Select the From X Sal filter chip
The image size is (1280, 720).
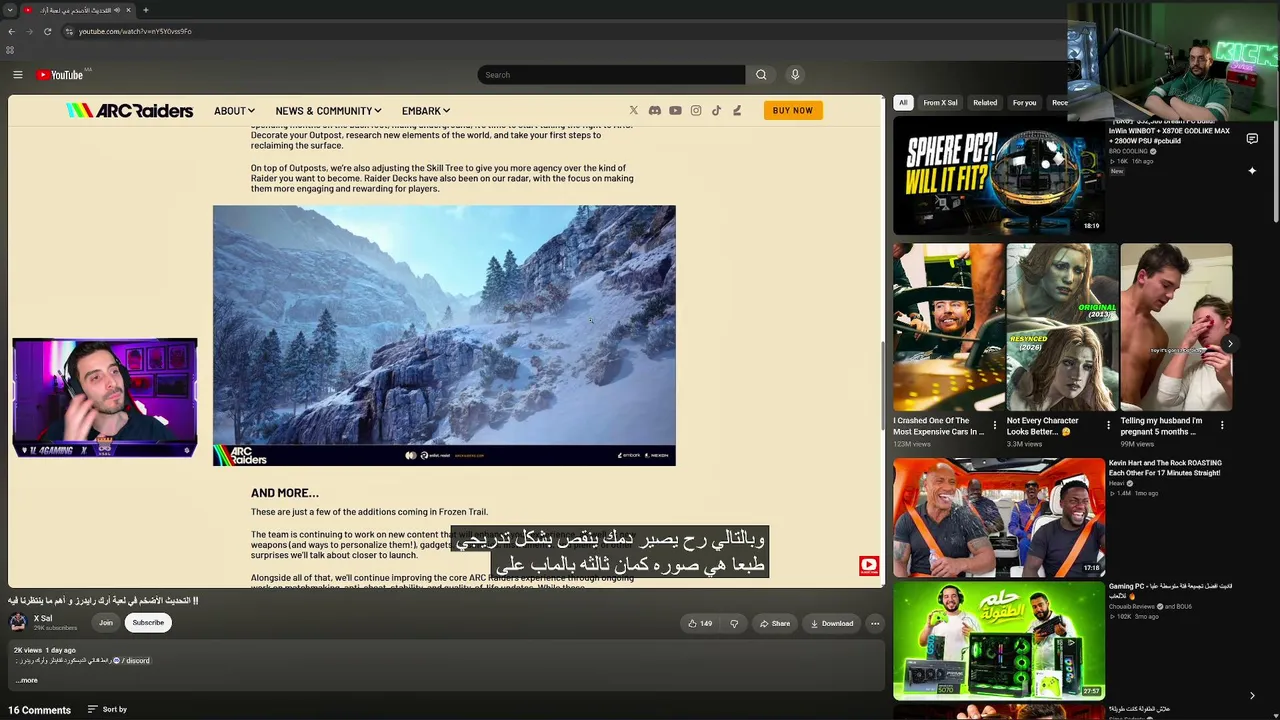pyautogui.click(x=940, y=102)
